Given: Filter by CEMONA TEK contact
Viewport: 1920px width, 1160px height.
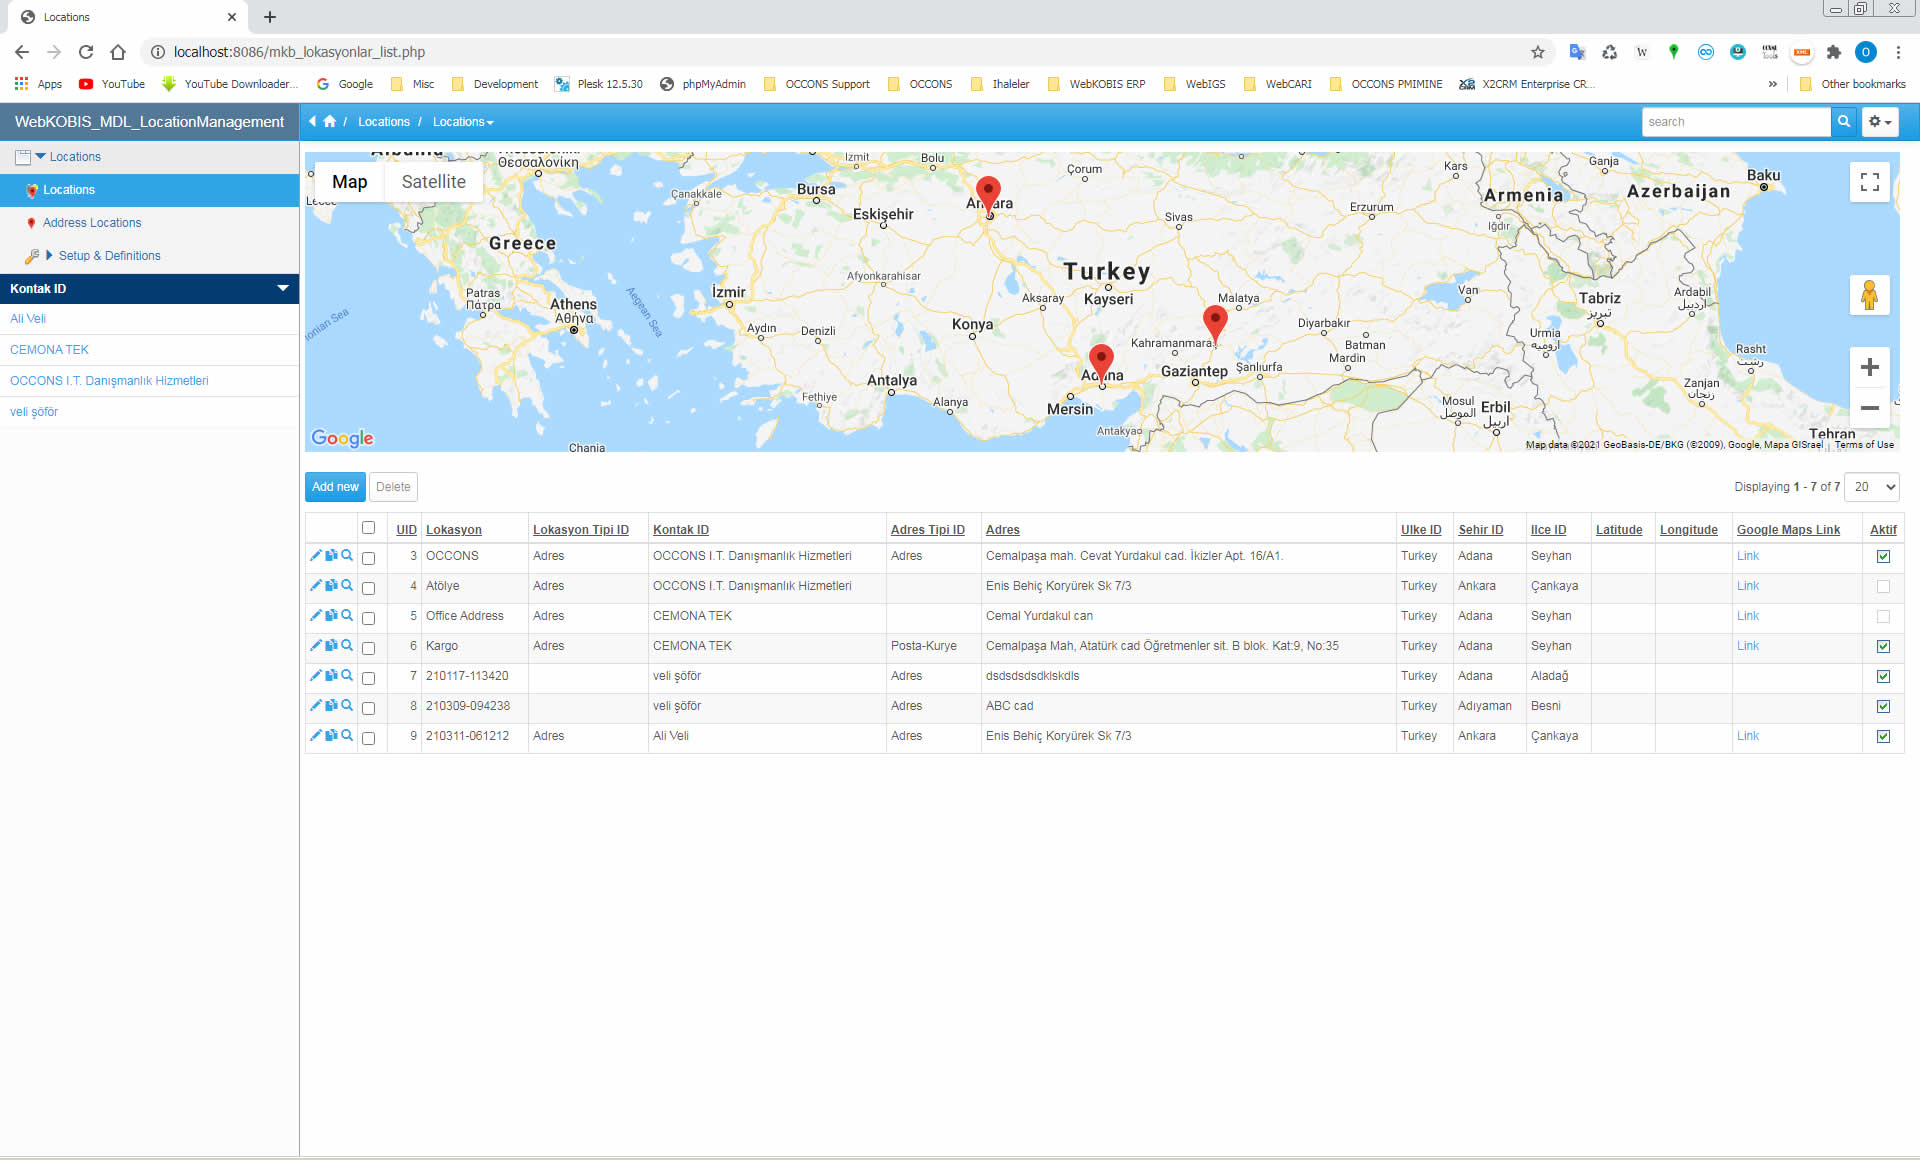Looking at the screenshot, I should point(49,350).
